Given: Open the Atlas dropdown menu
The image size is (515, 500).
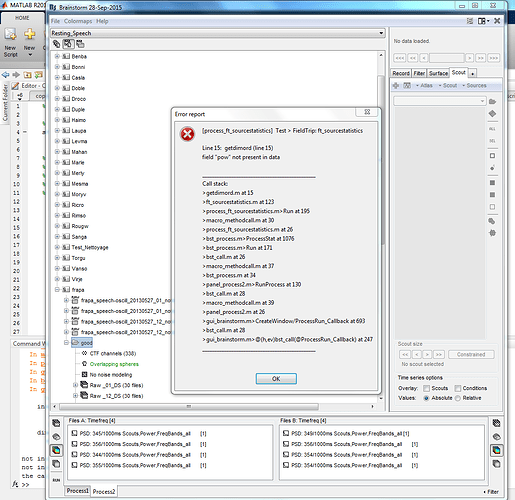Looking at the screenshot, I should pos(424,85).
